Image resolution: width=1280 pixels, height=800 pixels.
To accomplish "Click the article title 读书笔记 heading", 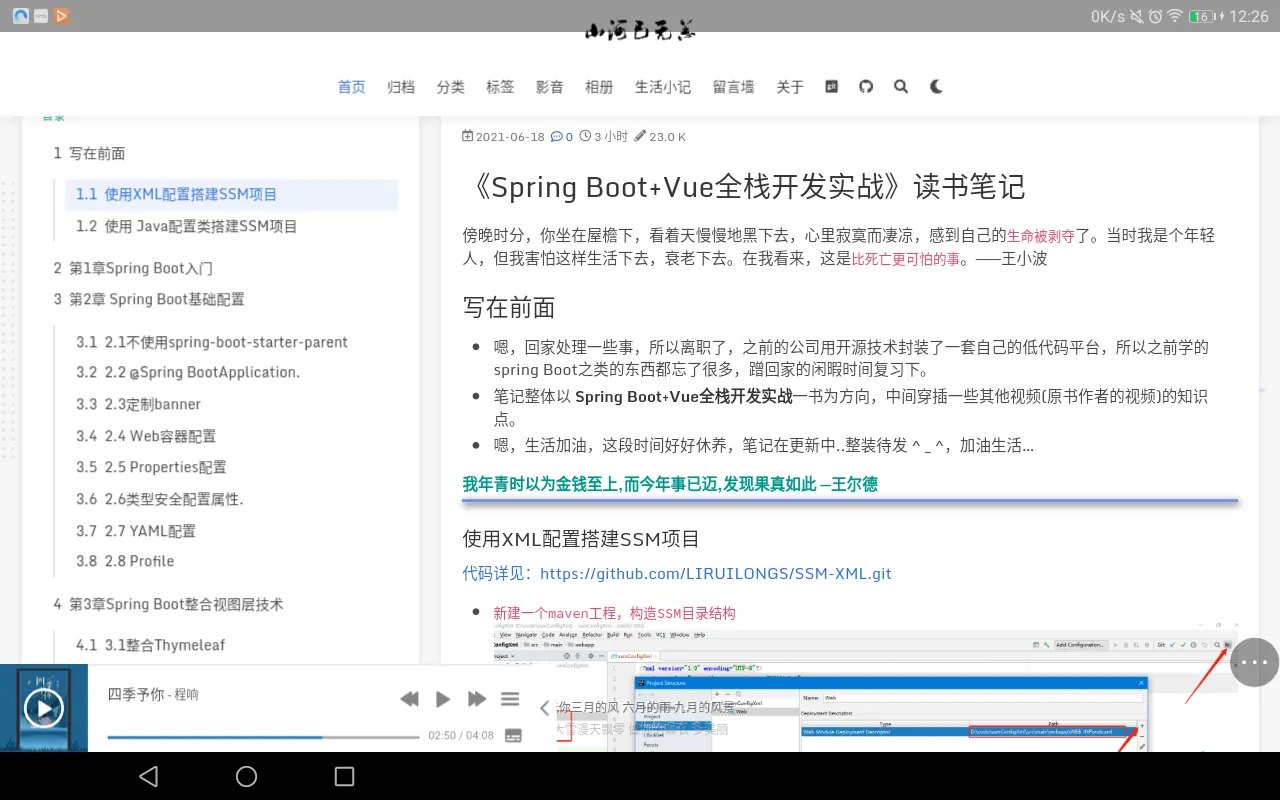I will tap(745, 187).
